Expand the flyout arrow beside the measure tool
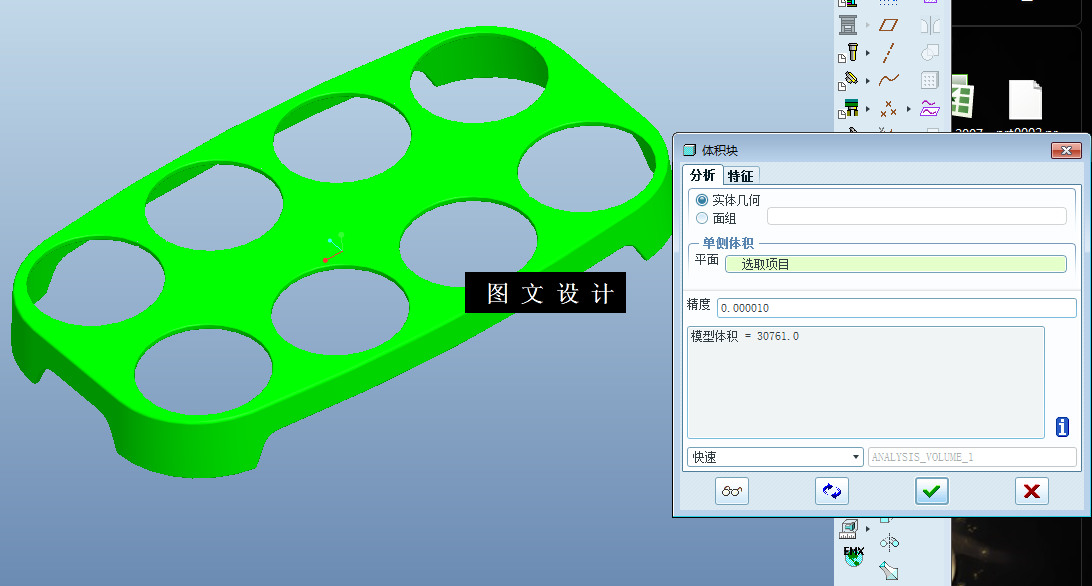Viewport: 1092px width, 586px height. (868, 529)
